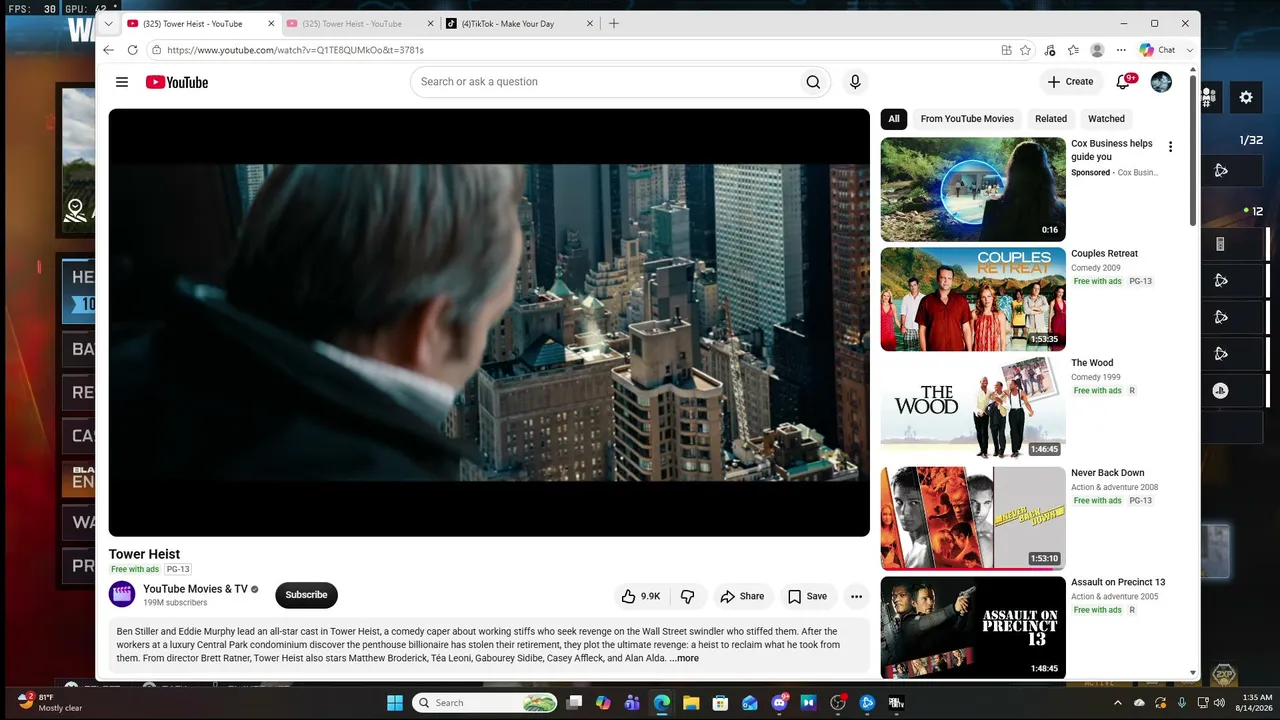1280x720 pixels.
Task: Start voice search with the microphone icon
Action: [x=855, y=82]
